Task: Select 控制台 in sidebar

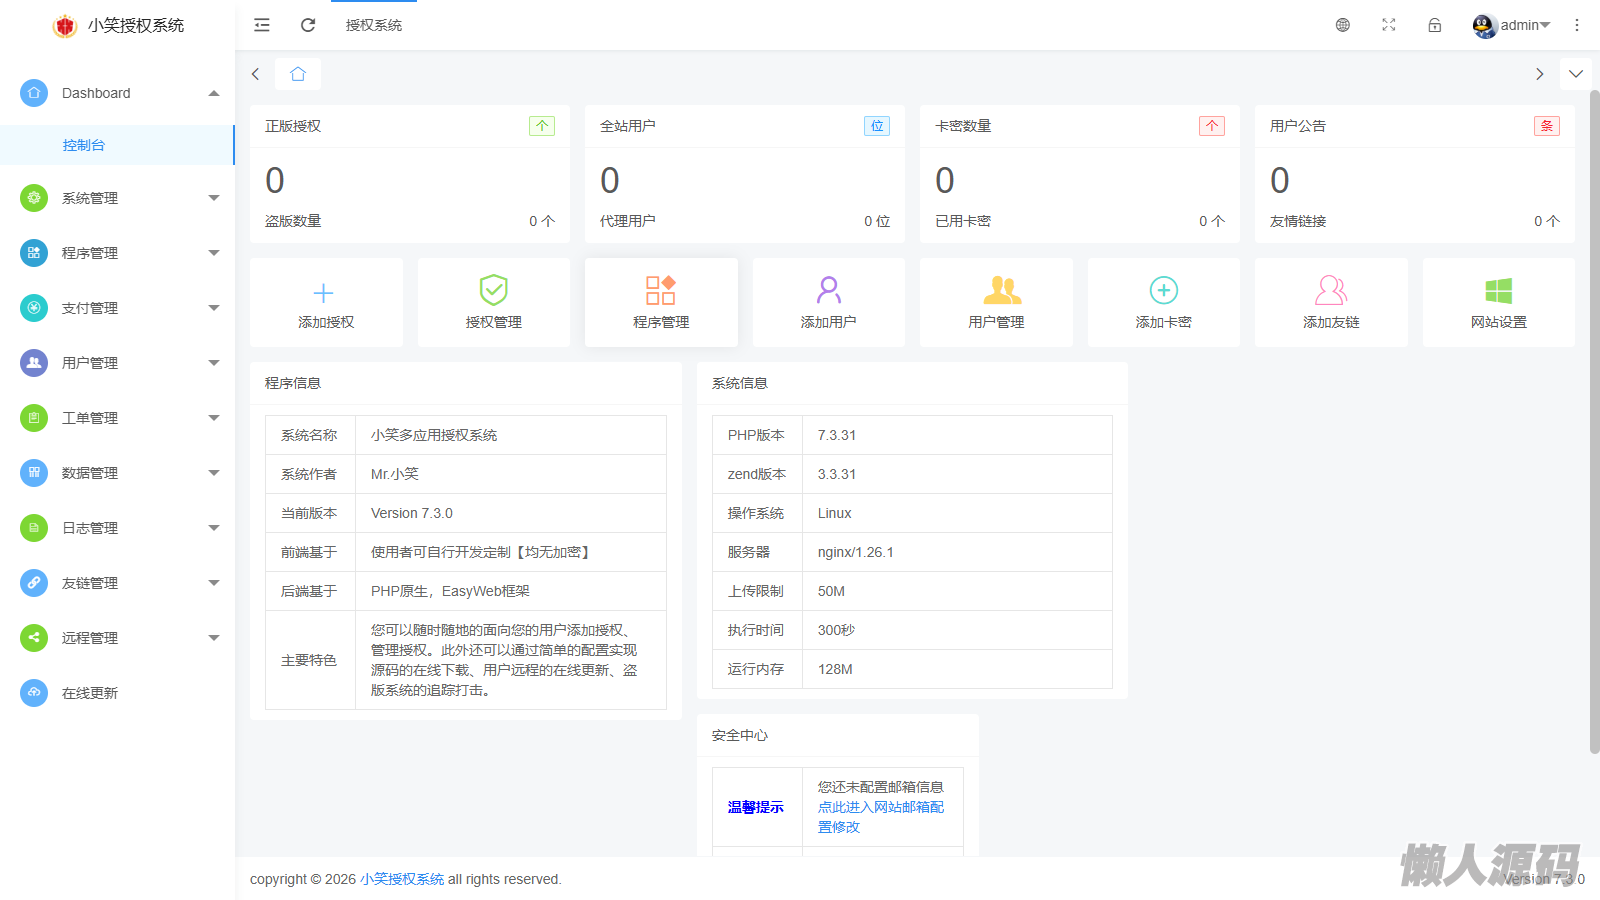Action: [84, 145]
